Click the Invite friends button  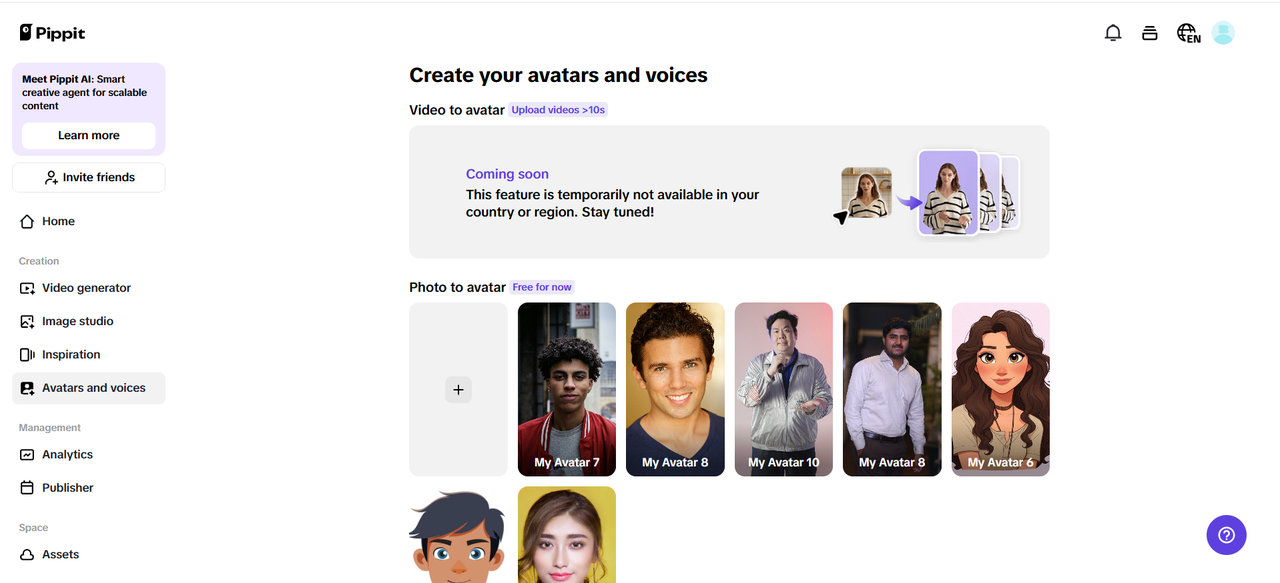pos(88,177)
